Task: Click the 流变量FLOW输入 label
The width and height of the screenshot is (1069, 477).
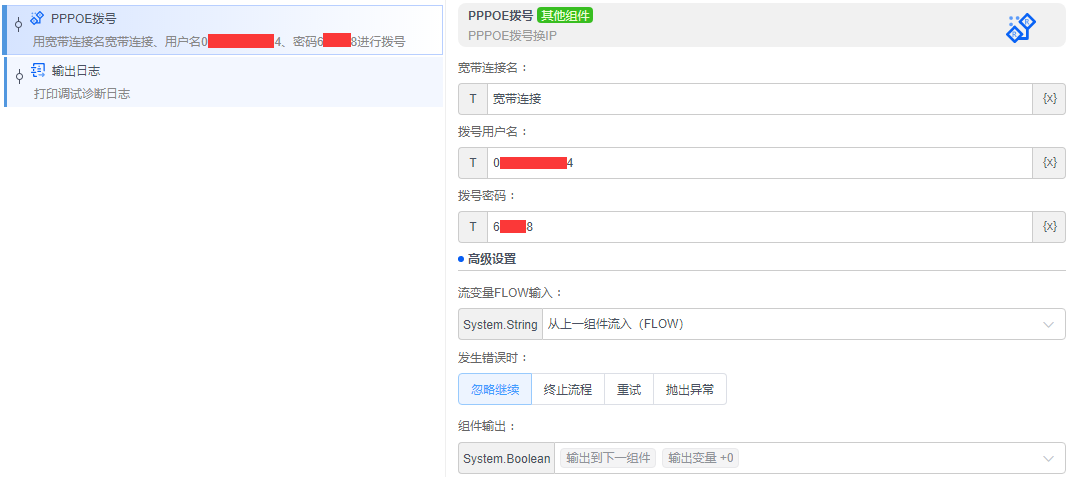Action: [510, 292]
